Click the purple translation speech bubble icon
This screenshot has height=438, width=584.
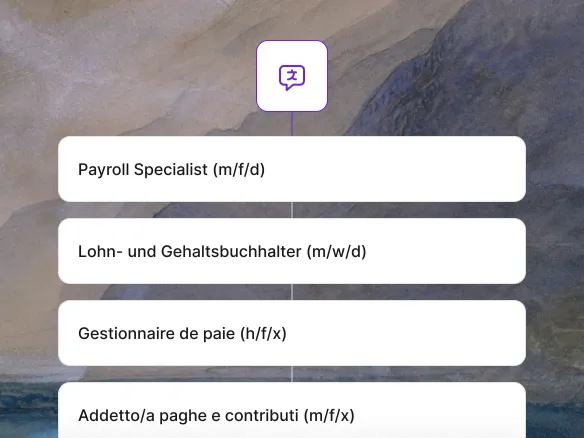[x=292, y=77]
